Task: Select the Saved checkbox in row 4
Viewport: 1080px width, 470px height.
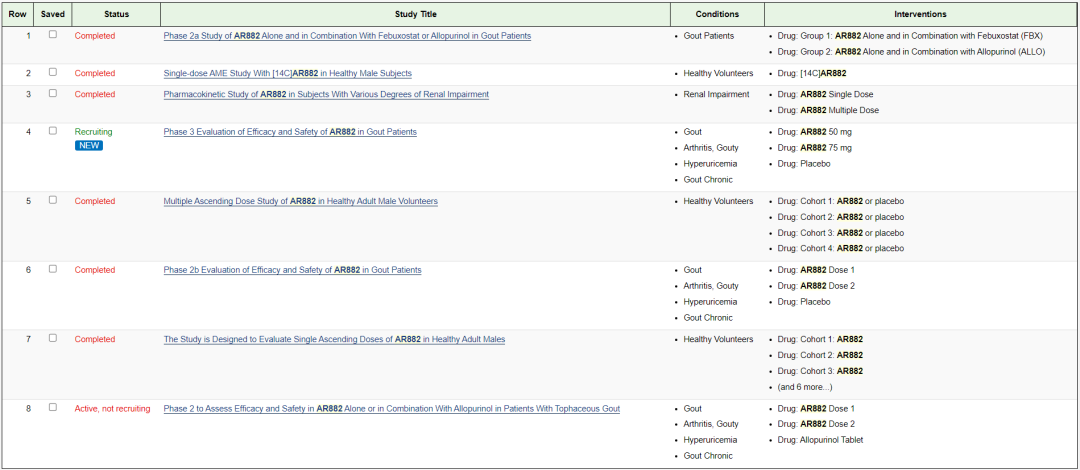Action: [53, 131]
